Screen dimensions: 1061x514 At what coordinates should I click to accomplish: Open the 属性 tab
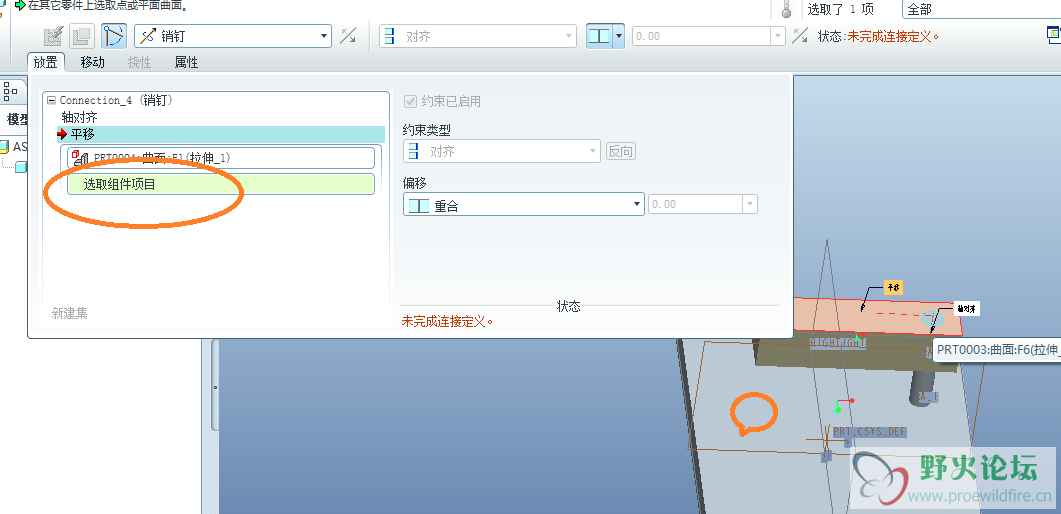point(186,62)
